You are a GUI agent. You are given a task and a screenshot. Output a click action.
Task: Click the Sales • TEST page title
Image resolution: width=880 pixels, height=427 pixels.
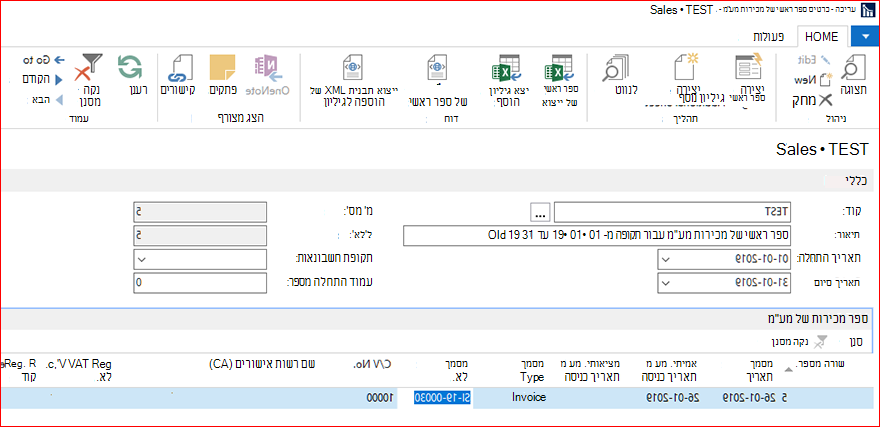823,149
